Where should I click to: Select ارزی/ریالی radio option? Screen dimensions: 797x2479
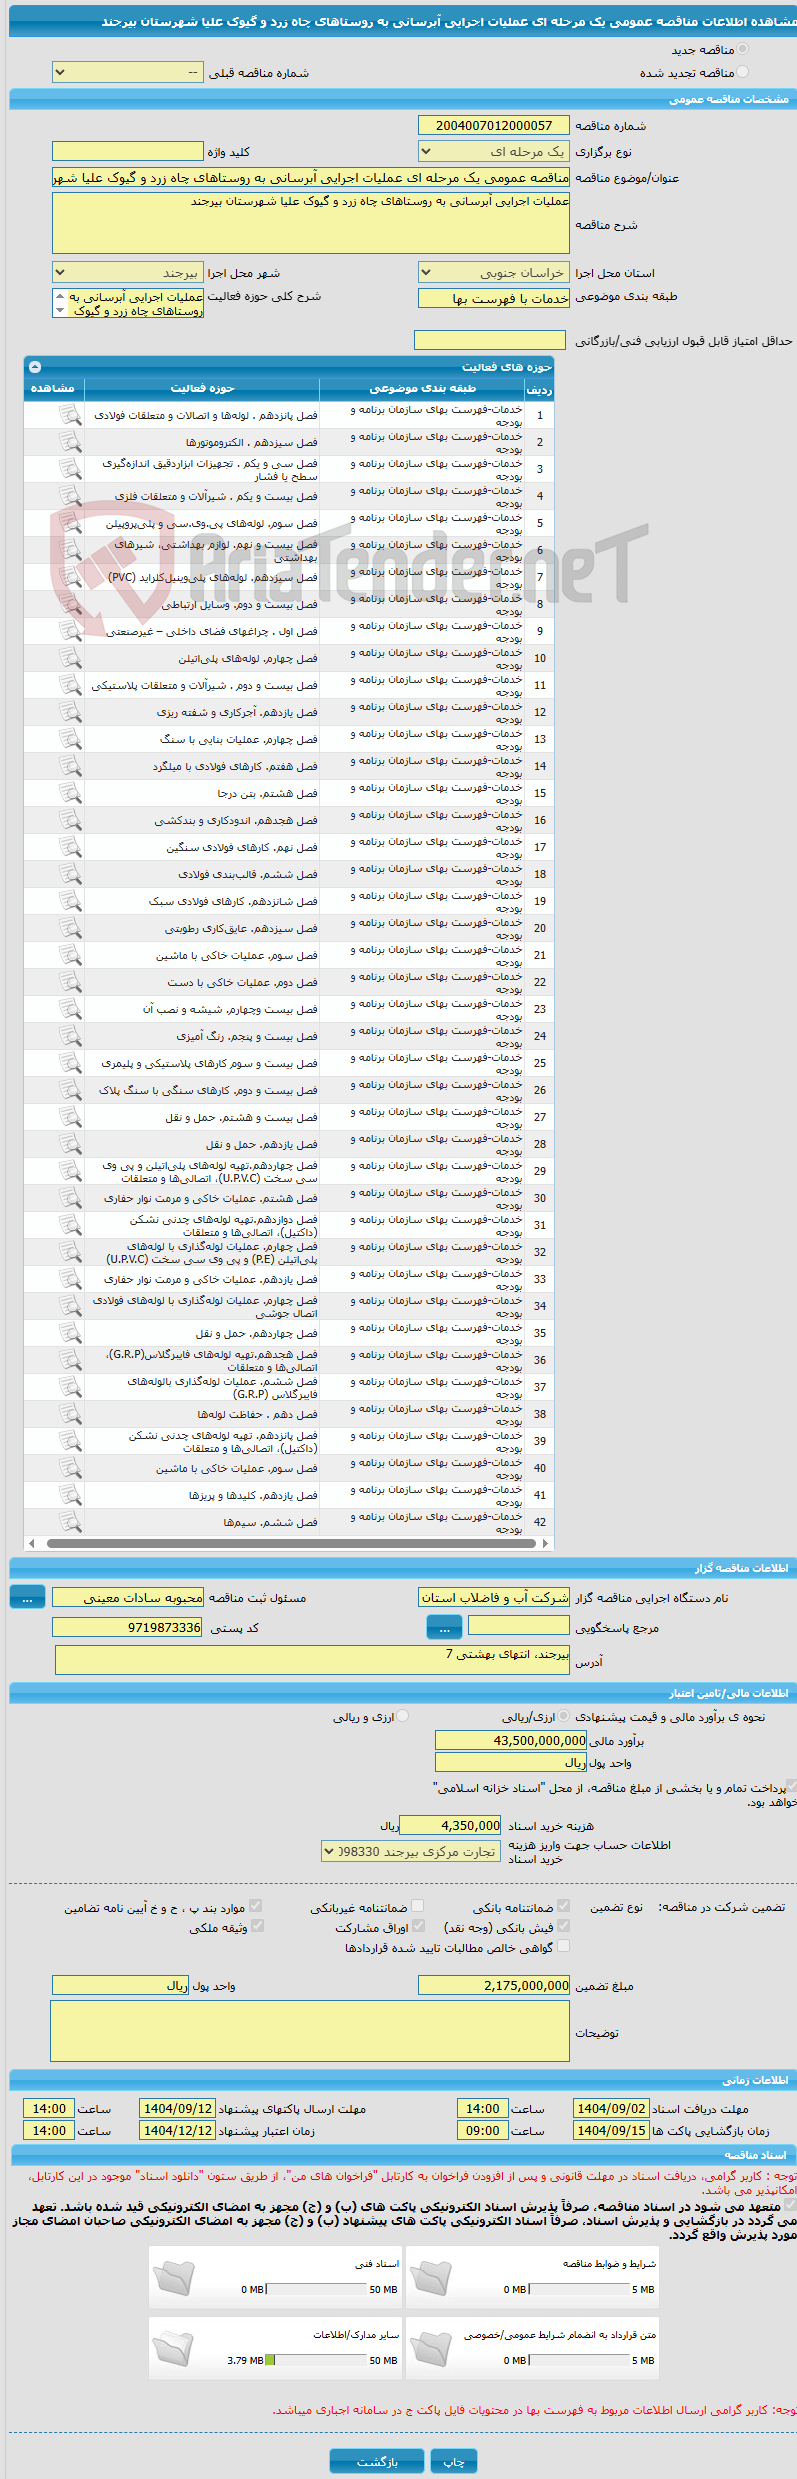[x=565, y=1716]
